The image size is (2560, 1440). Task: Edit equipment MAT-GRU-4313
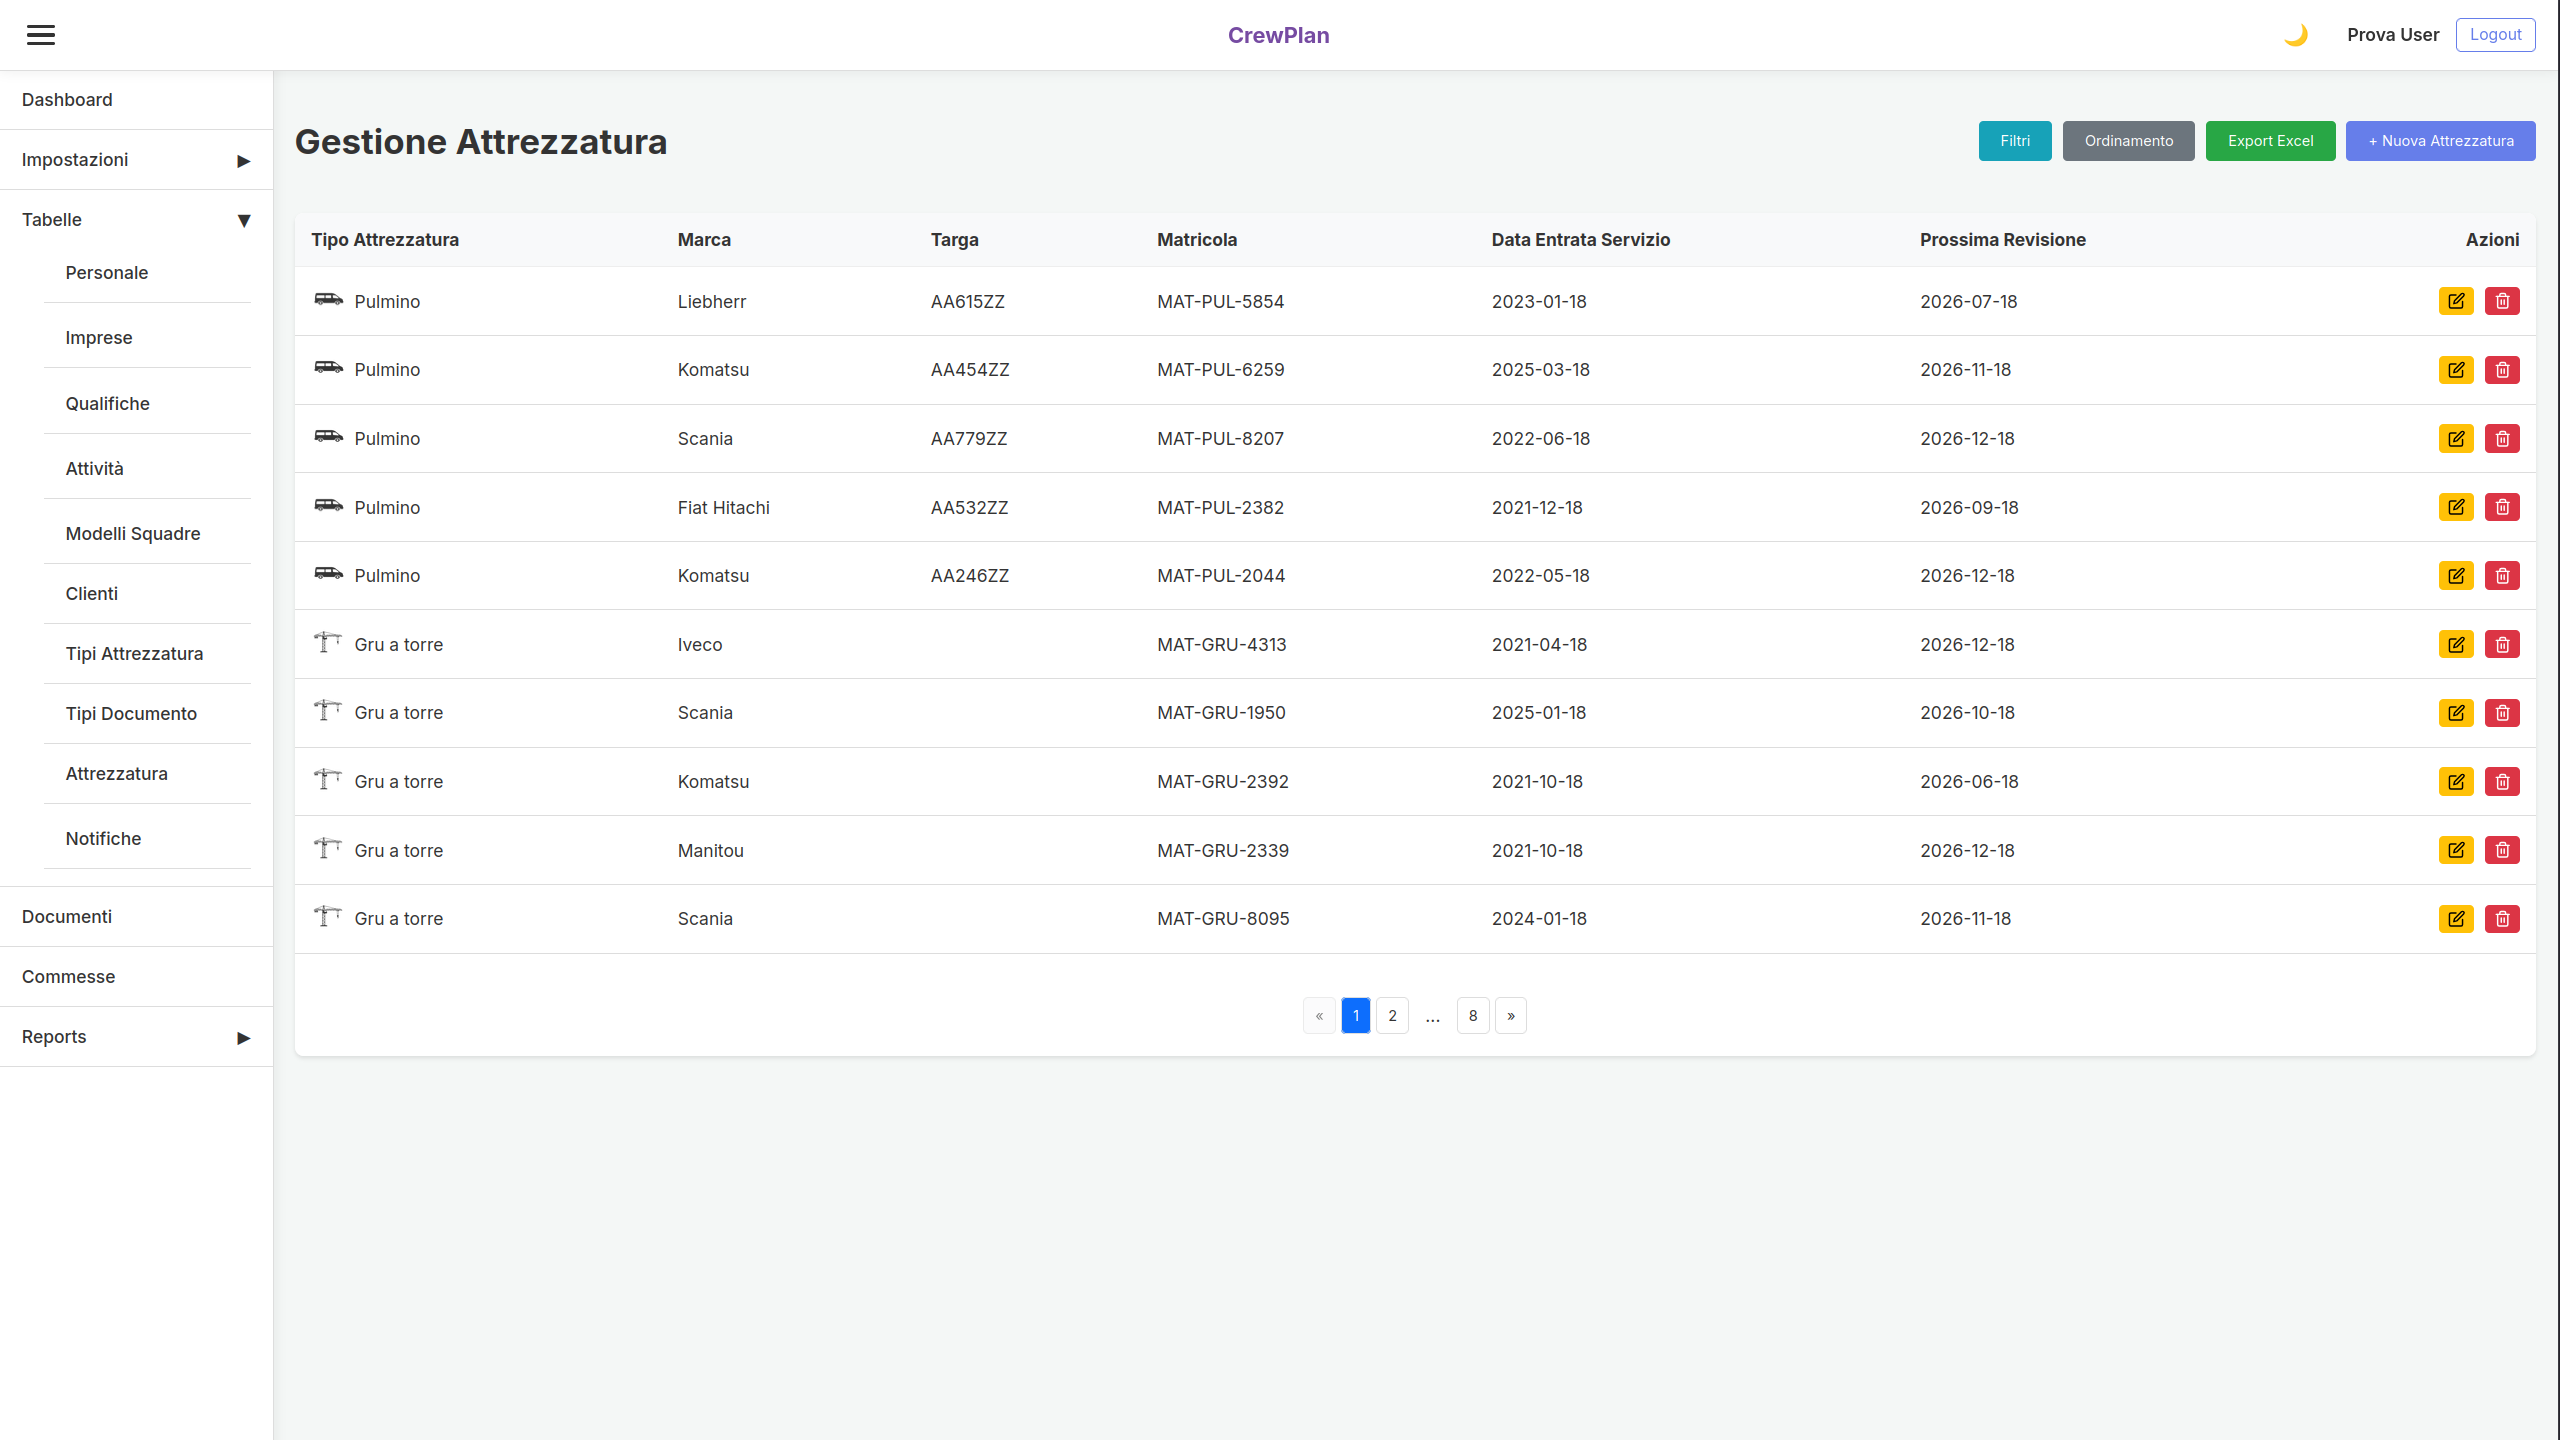click(2456, 644)
